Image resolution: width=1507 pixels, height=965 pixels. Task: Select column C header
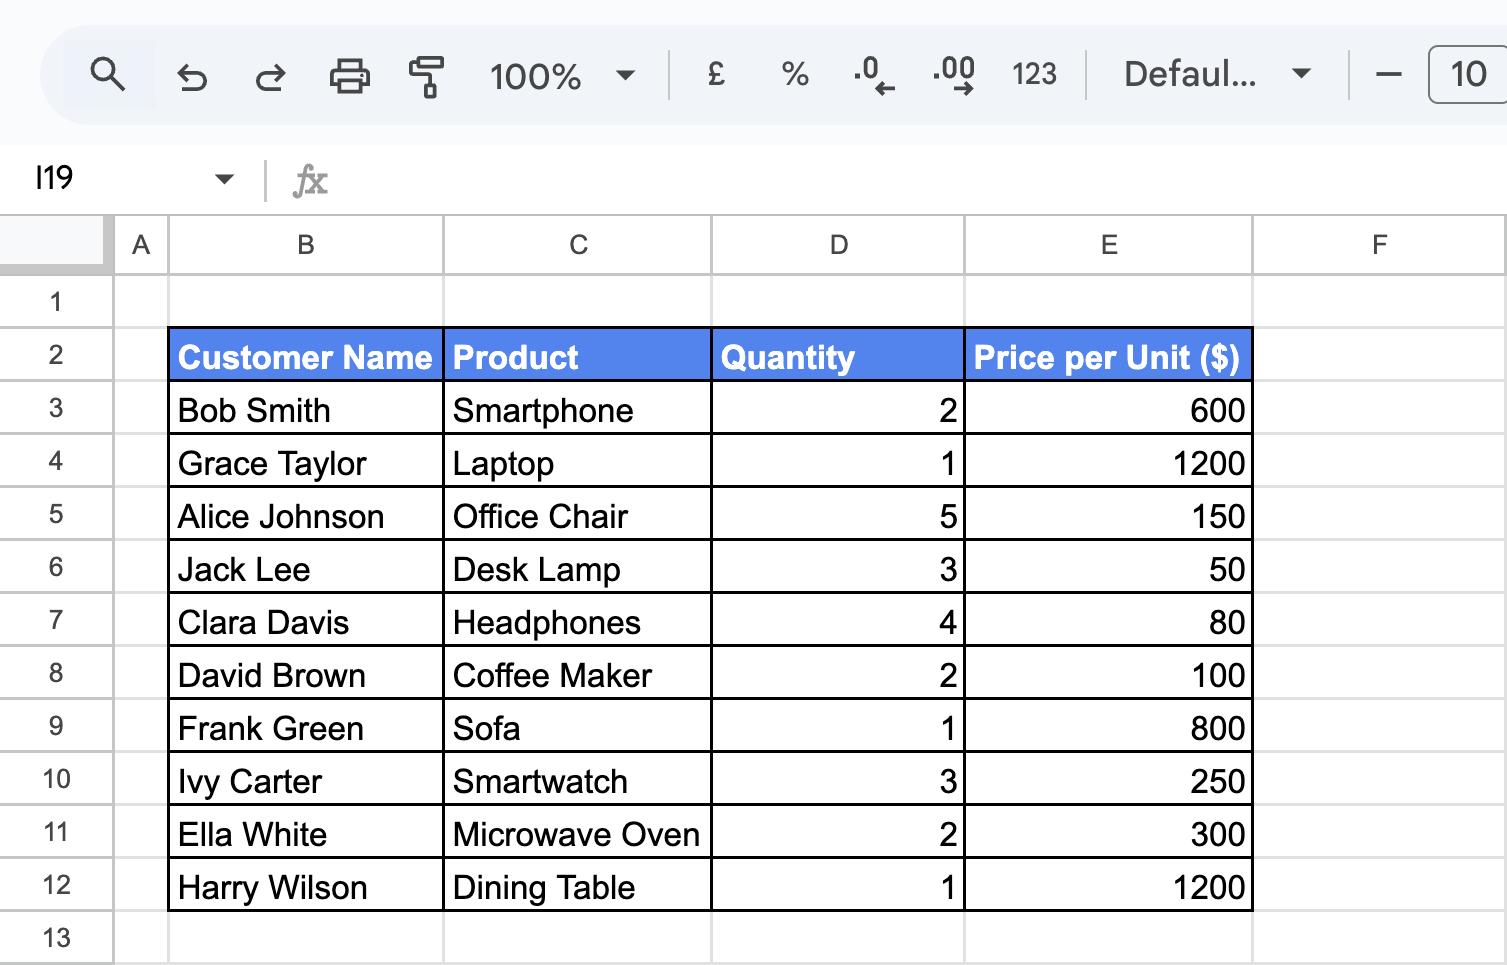578,245
